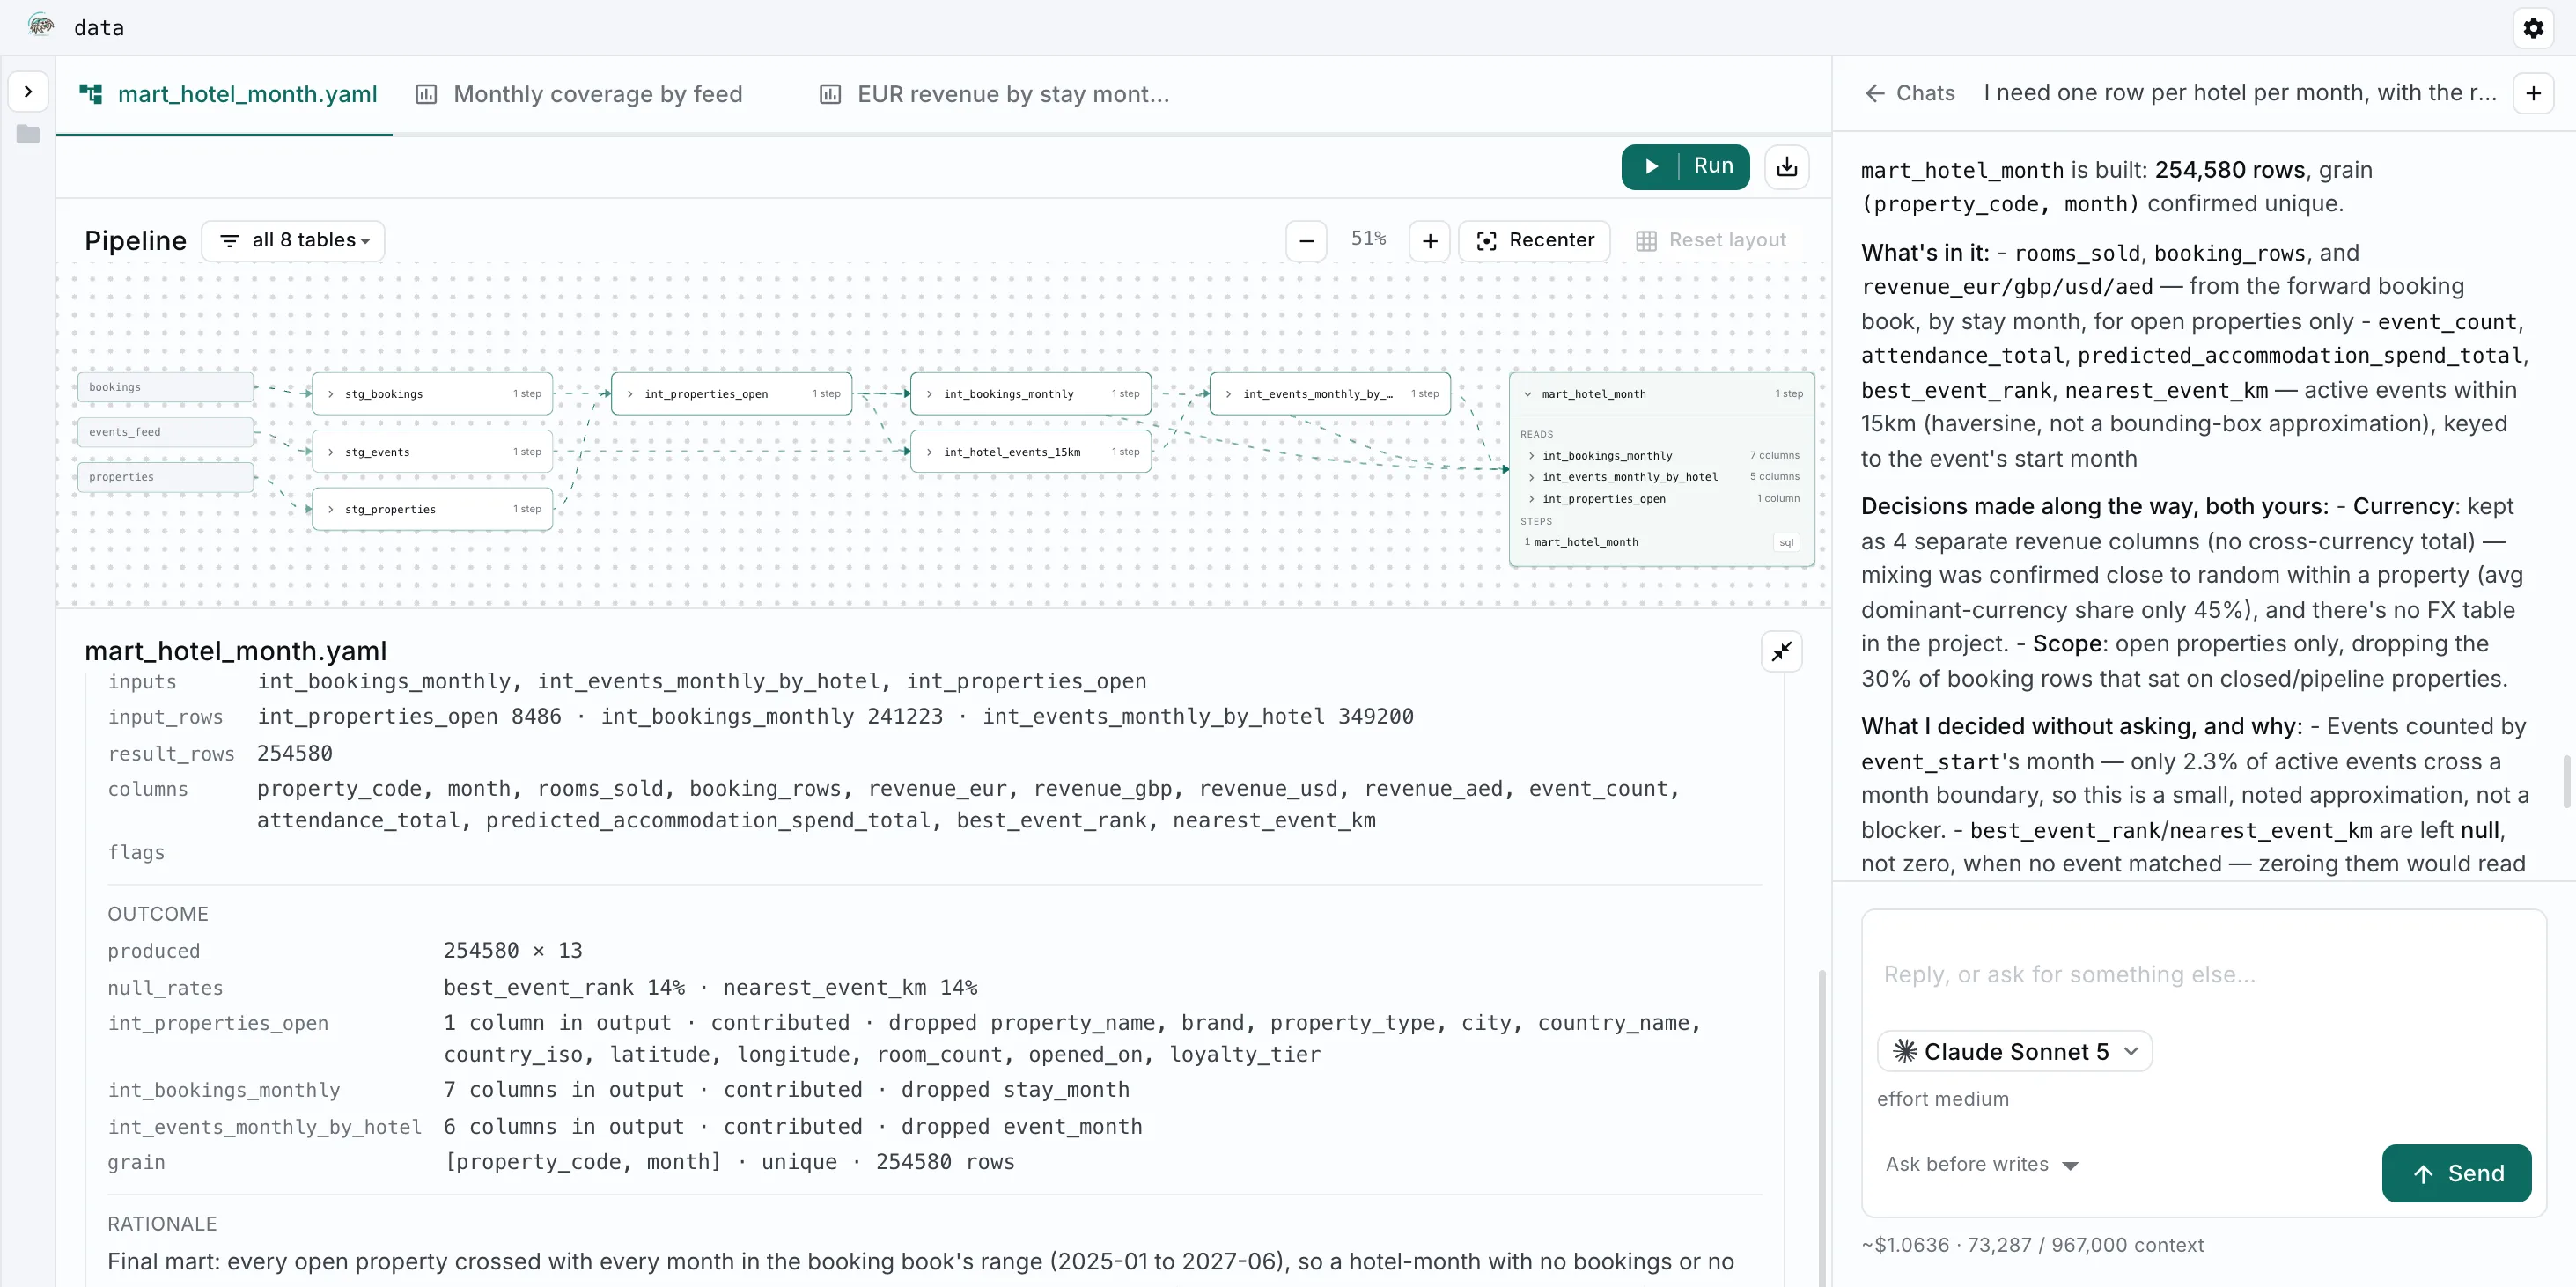Click the null_rates row value
This screenshot has width=2576, height=1287.
pyautogui.click(x=710, y=988)
